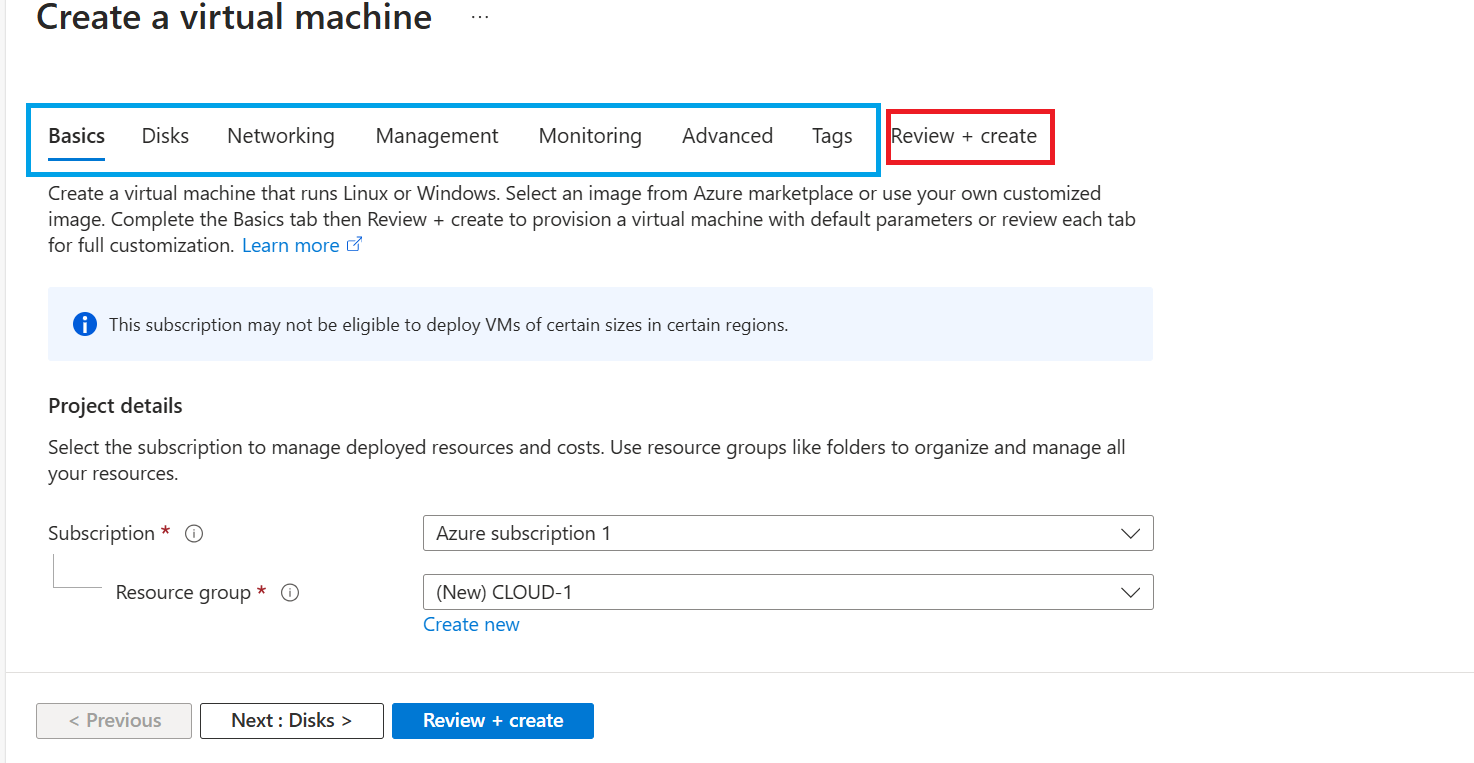
Task: Open the Advanced tab
Action: coord(727,136)
